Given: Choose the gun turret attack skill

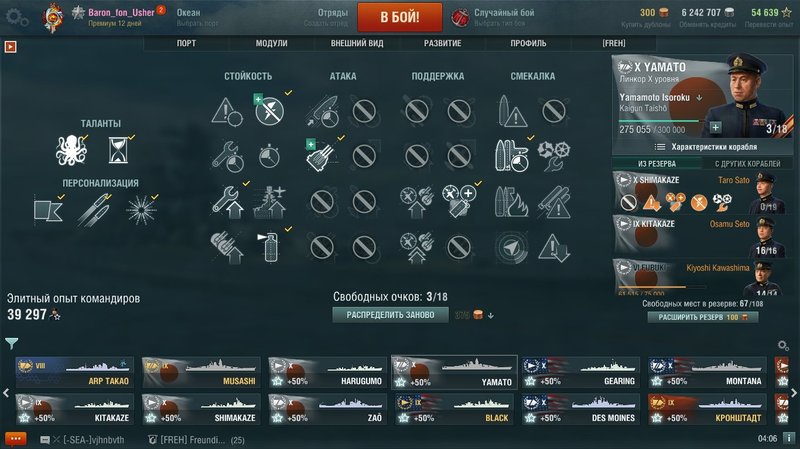Looking at the screenshot, I should [321, 156].
